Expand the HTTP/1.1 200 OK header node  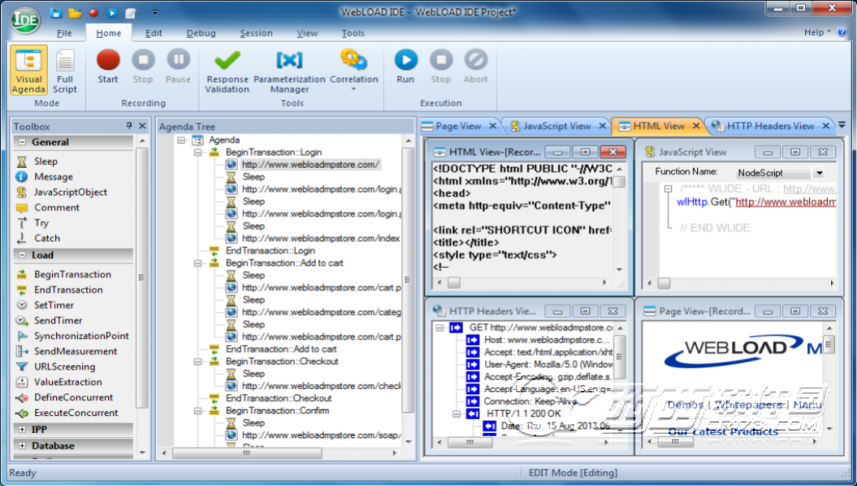457,414
